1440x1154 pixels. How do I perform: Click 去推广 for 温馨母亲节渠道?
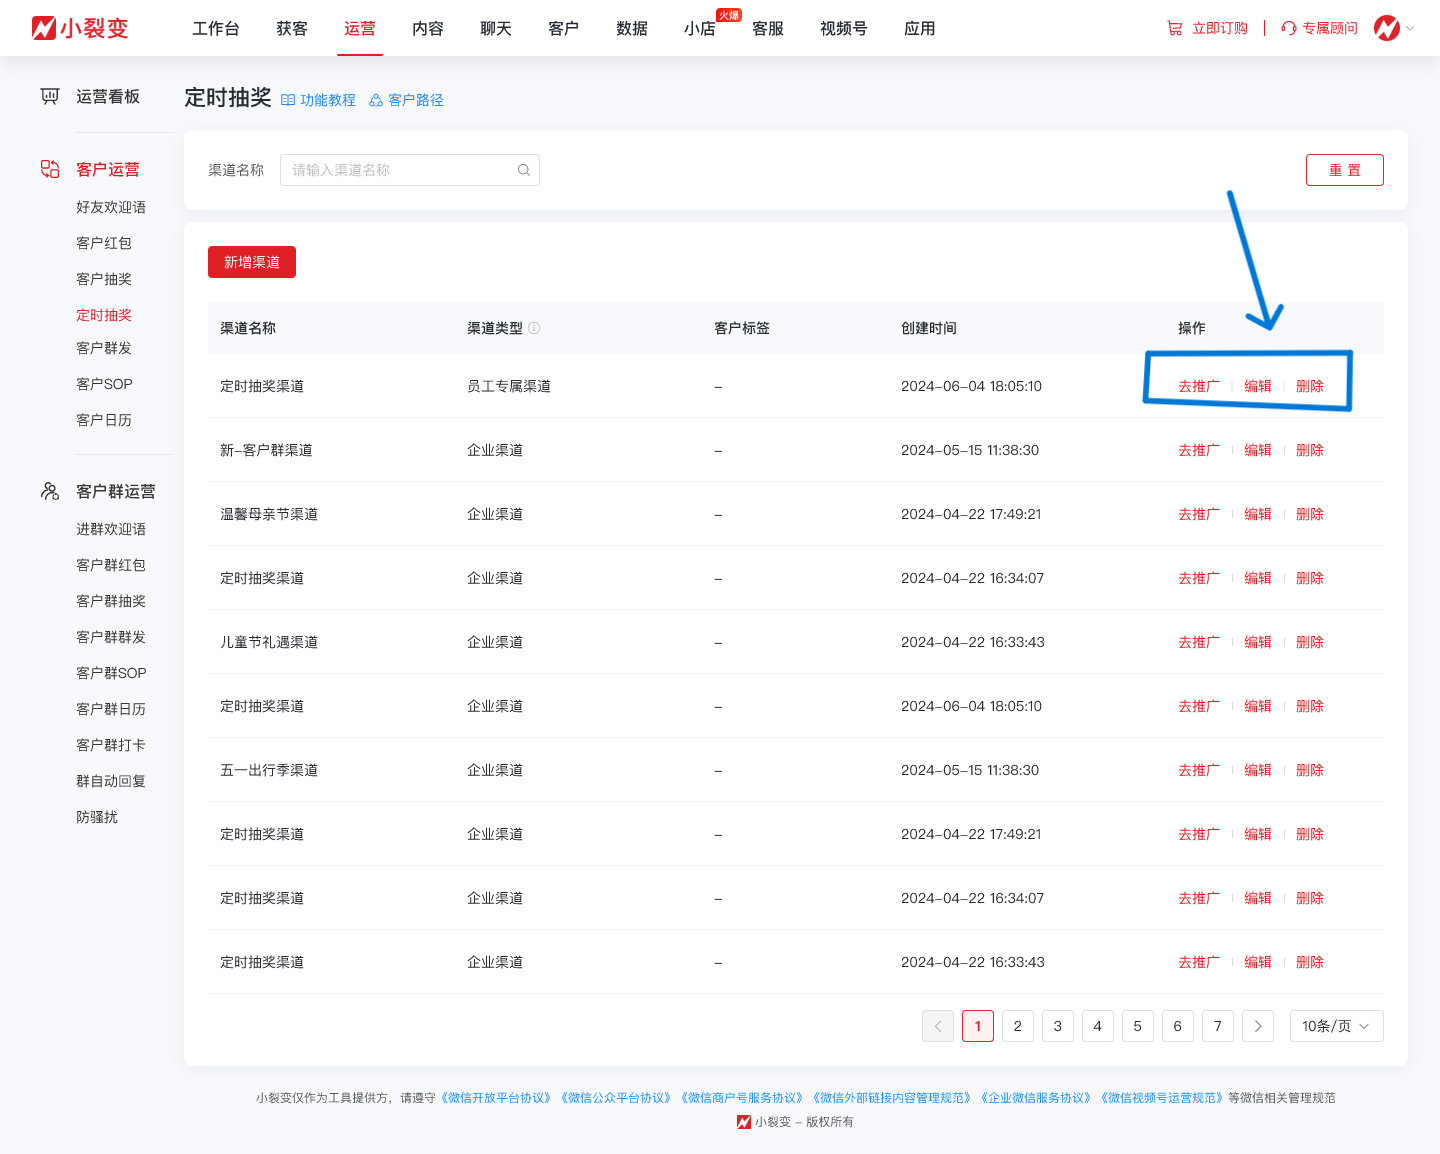1198,514
